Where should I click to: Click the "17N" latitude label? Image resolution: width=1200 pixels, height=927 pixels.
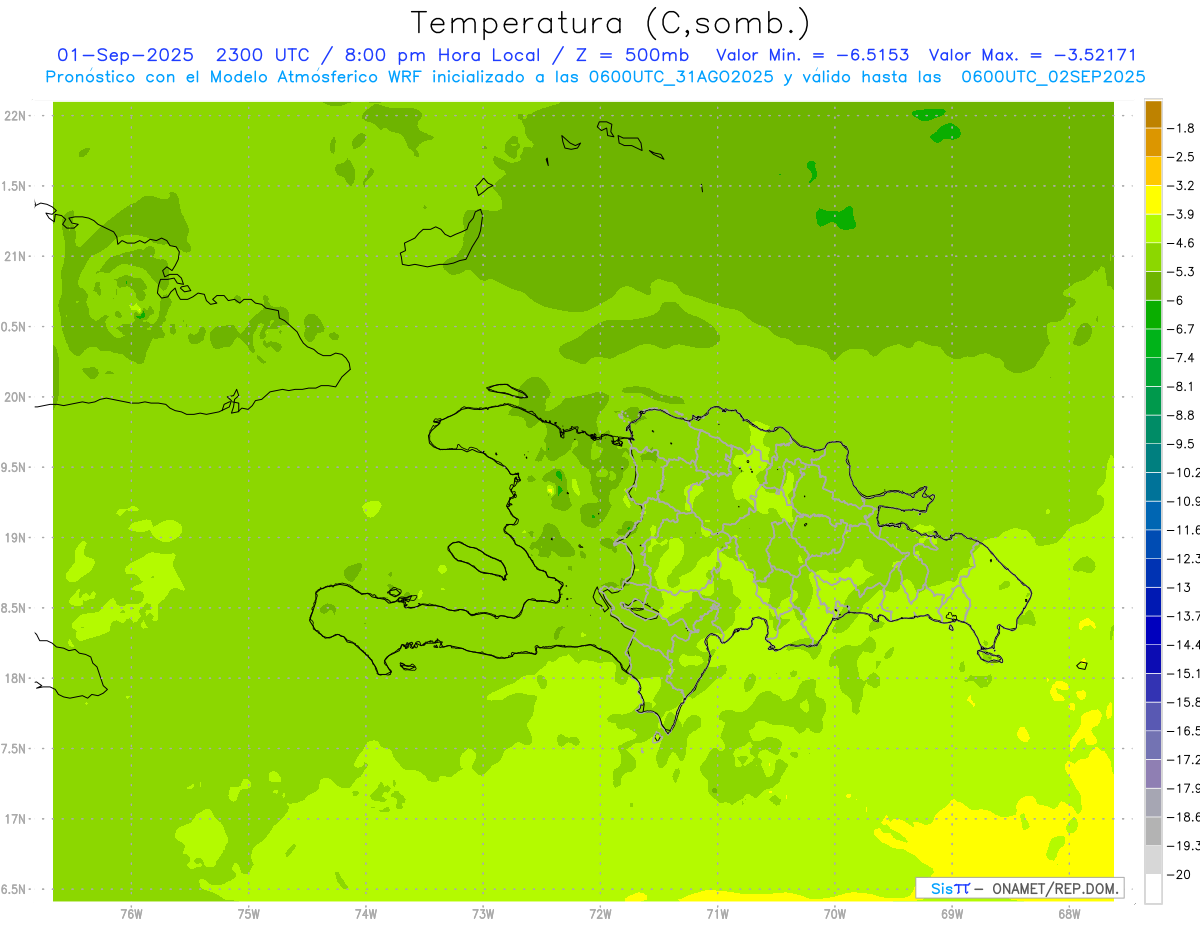pos(16,820)
